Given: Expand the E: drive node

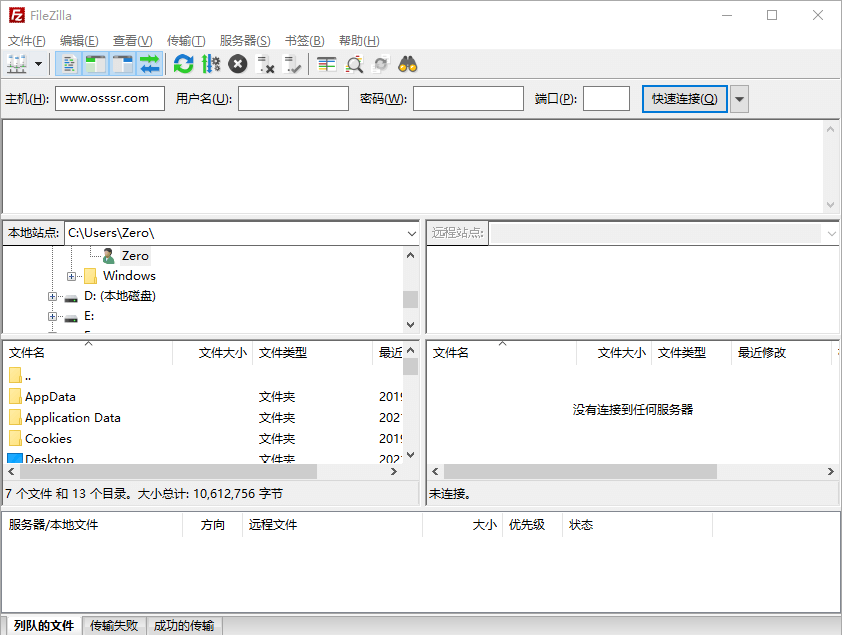Looking at the screenshot, I should coord(52,317).
